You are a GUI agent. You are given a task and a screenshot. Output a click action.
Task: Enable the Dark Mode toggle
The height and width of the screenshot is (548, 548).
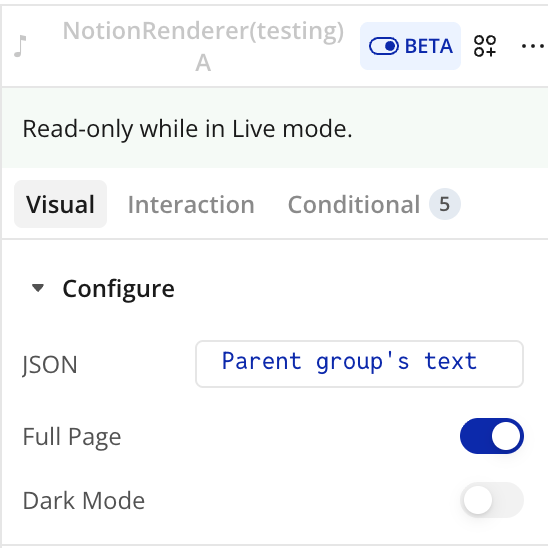(491, 500)
